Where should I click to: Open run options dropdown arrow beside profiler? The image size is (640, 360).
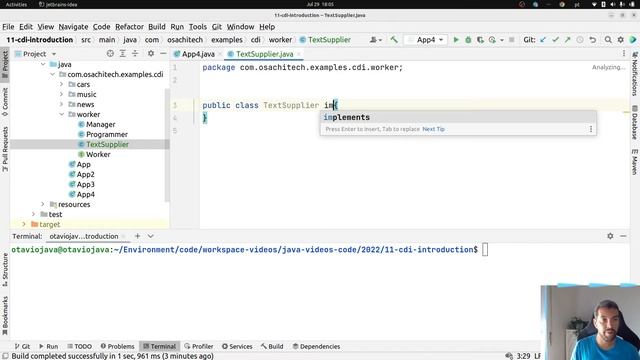[502, 40]
